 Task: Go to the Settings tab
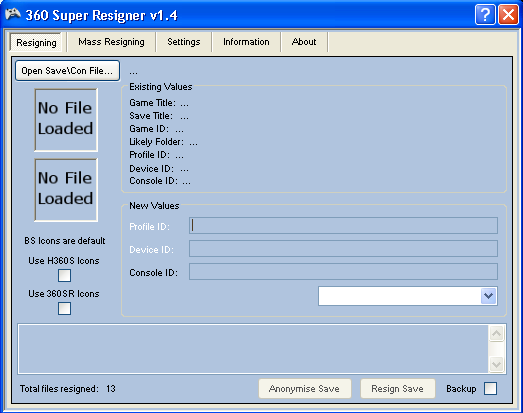click(183, 42)
